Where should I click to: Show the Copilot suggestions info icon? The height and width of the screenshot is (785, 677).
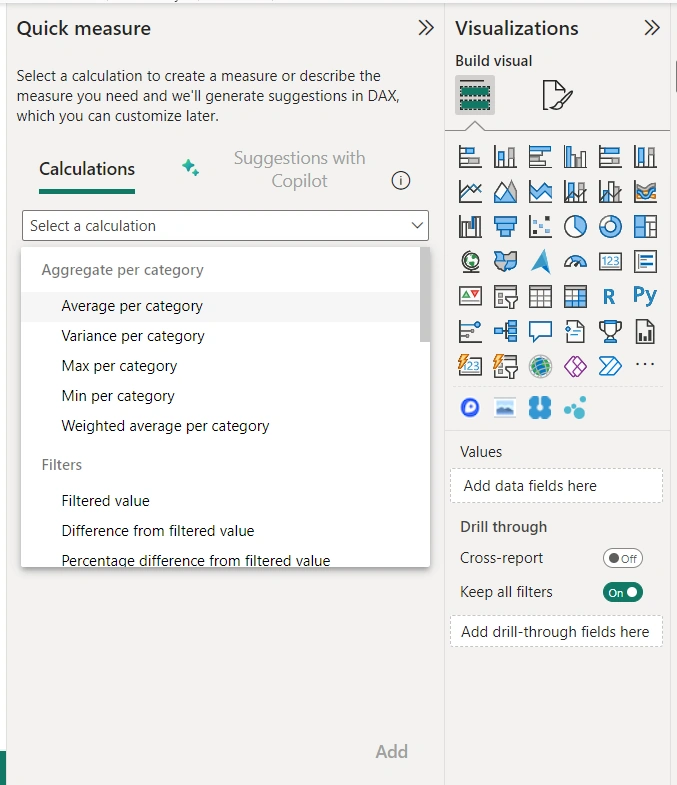click(x=401, y=180)
